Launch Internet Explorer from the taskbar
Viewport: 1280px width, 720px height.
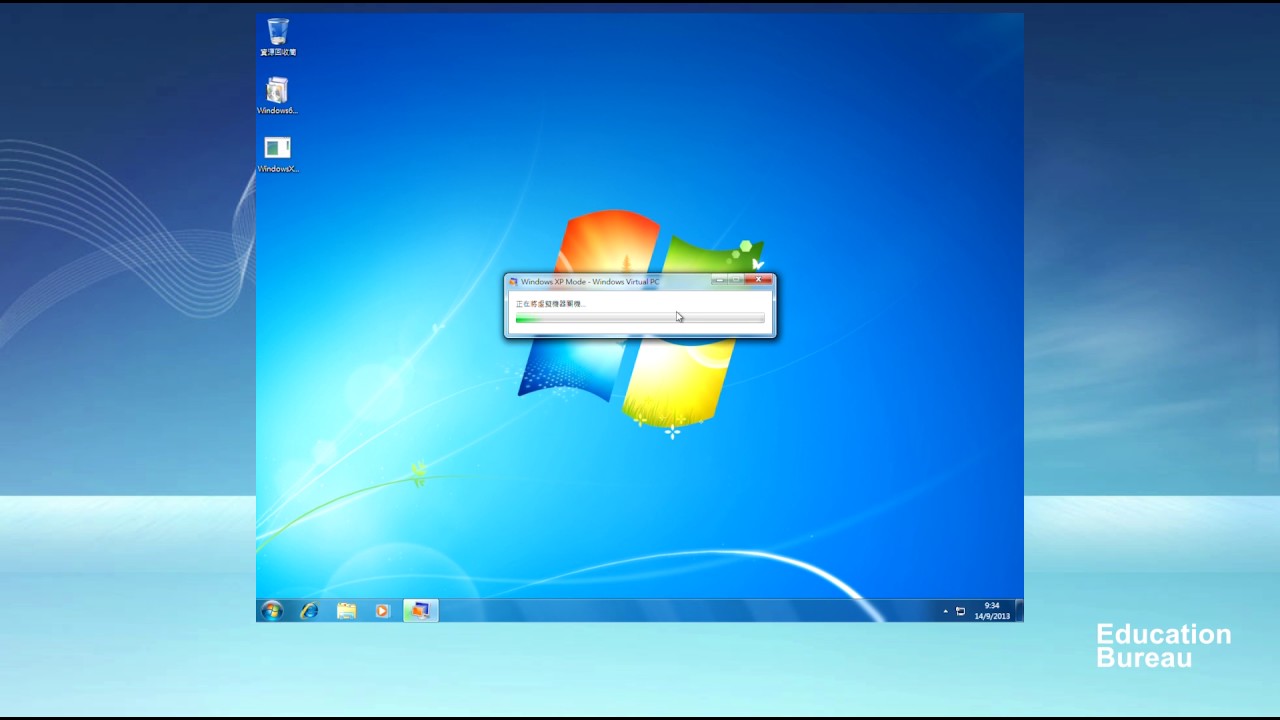[309, 610]
